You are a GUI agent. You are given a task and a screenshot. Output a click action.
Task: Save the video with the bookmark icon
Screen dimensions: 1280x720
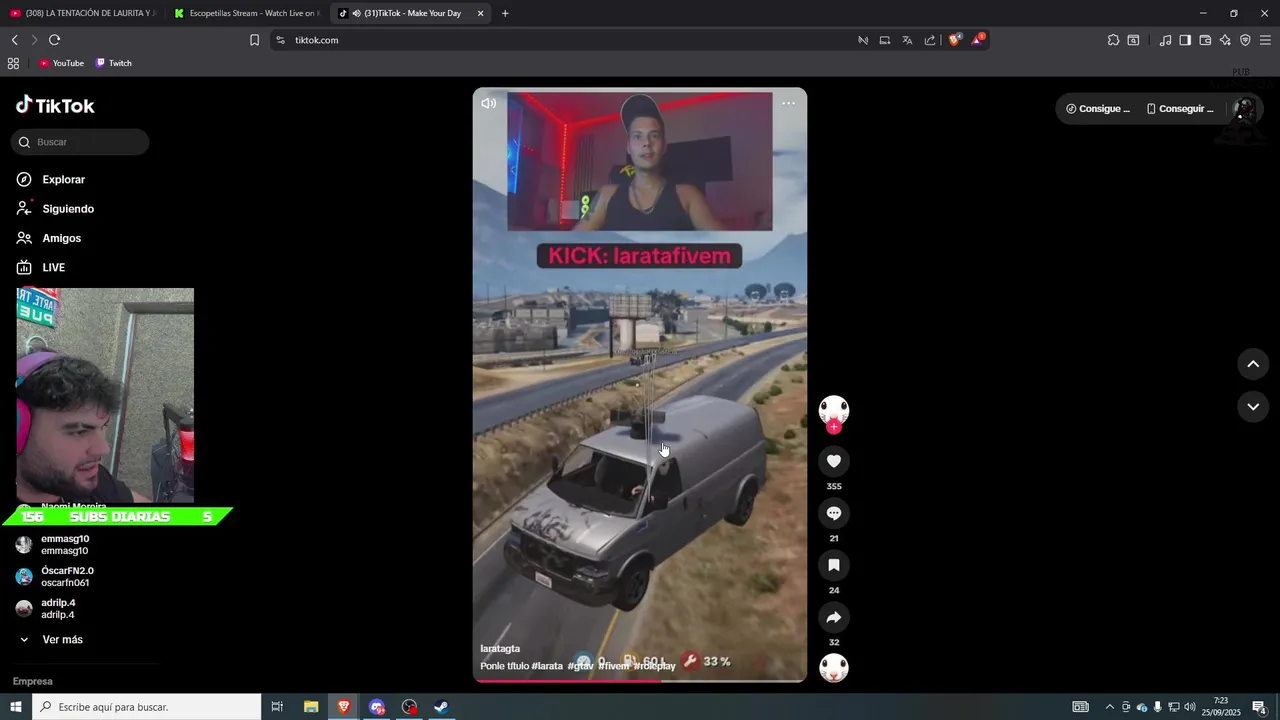[x=834, y=565]
